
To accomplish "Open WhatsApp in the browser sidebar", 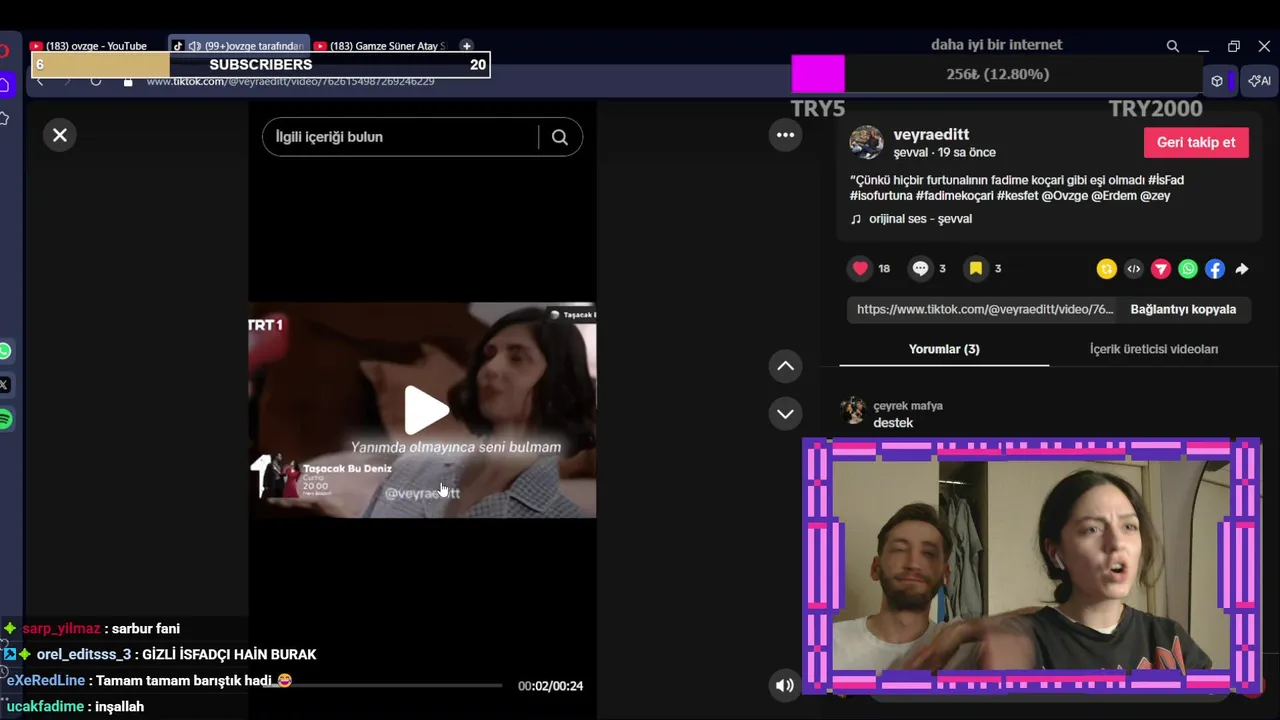I will pyautogui.click(x=5, y=351).
